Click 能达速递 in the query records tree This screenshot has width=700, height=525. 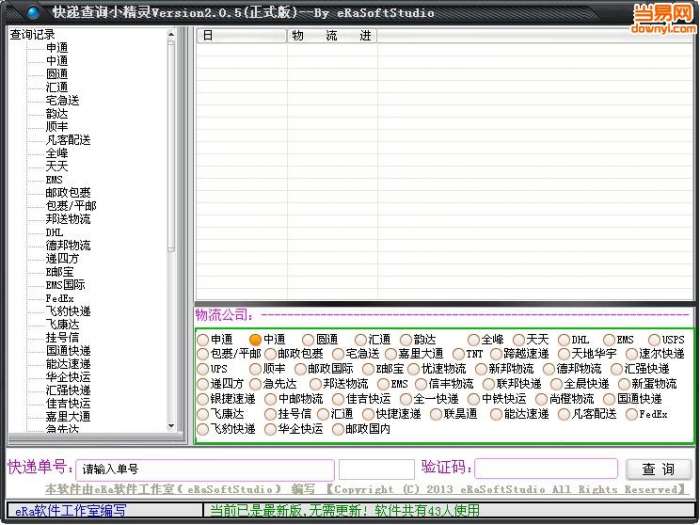pos(68,364)
